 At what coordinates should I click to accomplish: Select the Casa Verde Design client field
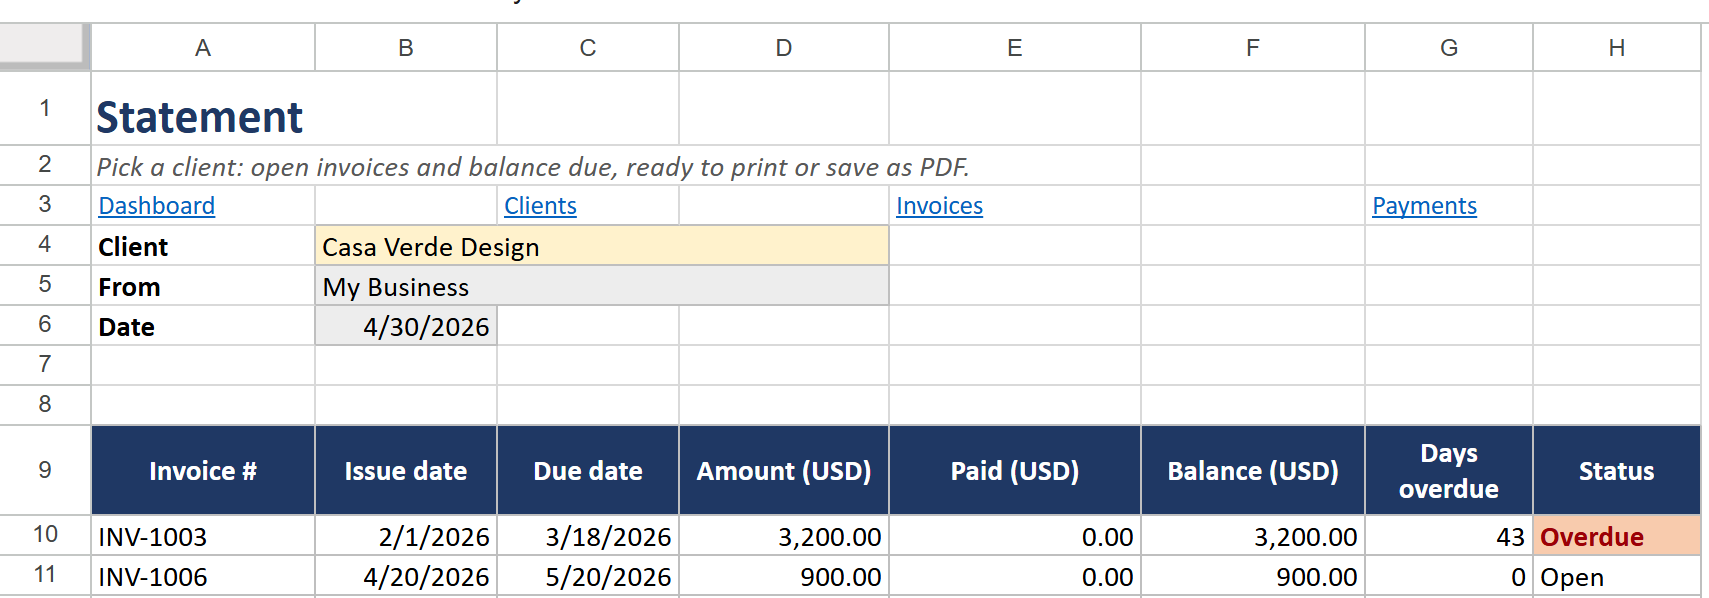tap(602, 246)
